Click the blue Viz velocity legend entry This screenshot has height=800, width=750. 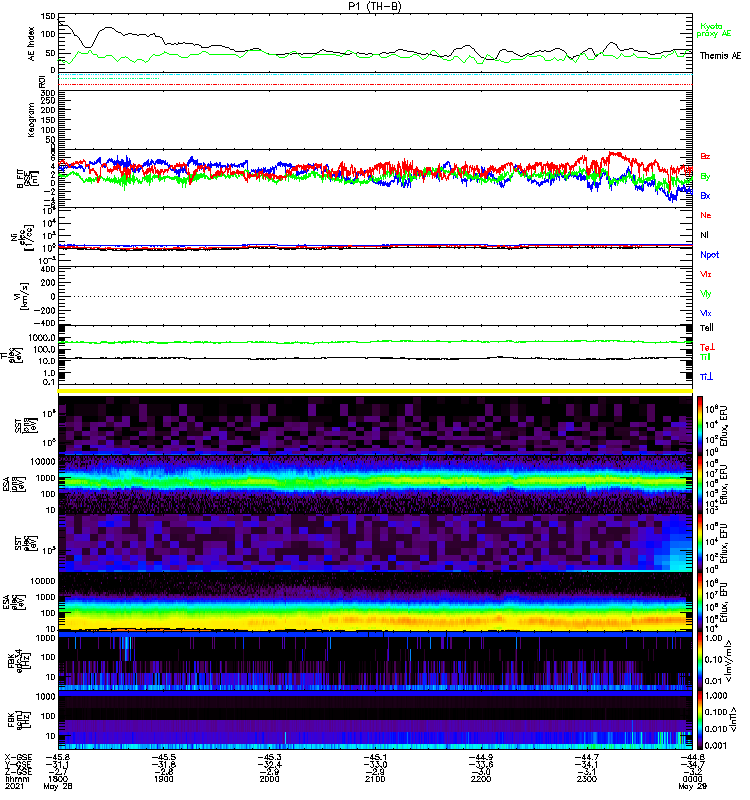tap(706, 313)
